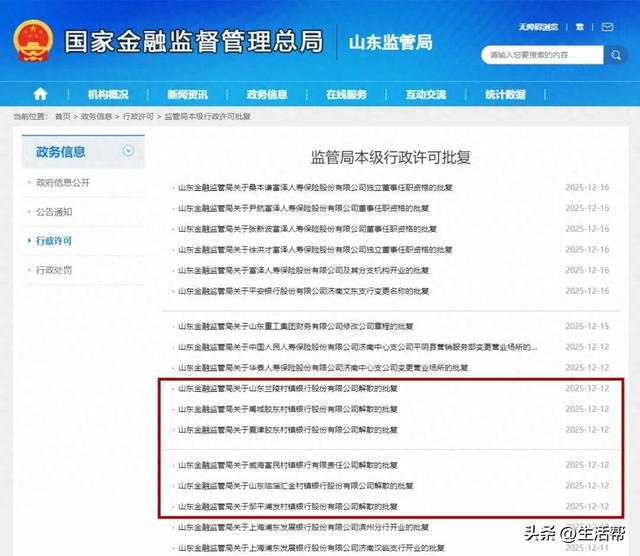640x556 pixels.
Task: Open 富泽人寿及其分支机构开业的批复
Action: pos(303,270)
